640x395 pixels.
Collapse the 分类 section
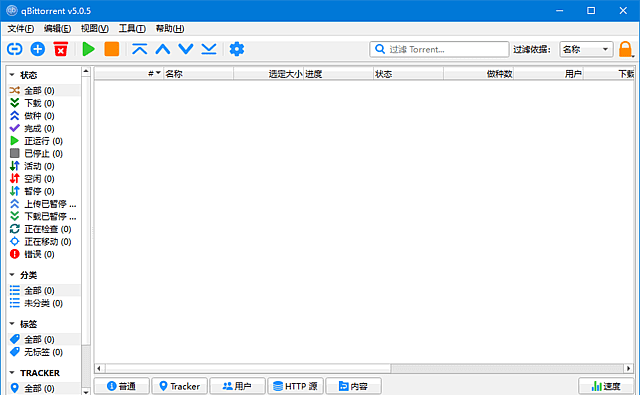click(x=12, y=275)
